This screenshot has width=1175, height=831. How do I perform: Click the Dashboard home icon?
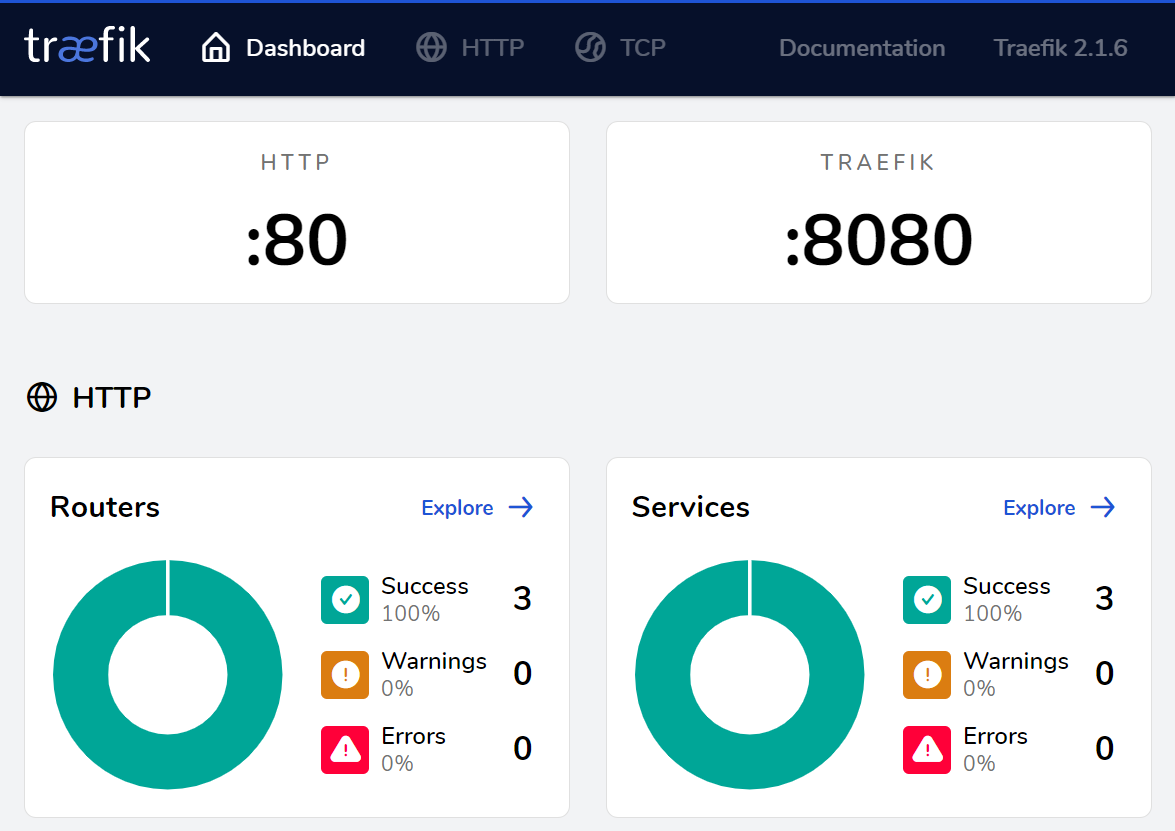pyautogui.click(x=216, y=48)
